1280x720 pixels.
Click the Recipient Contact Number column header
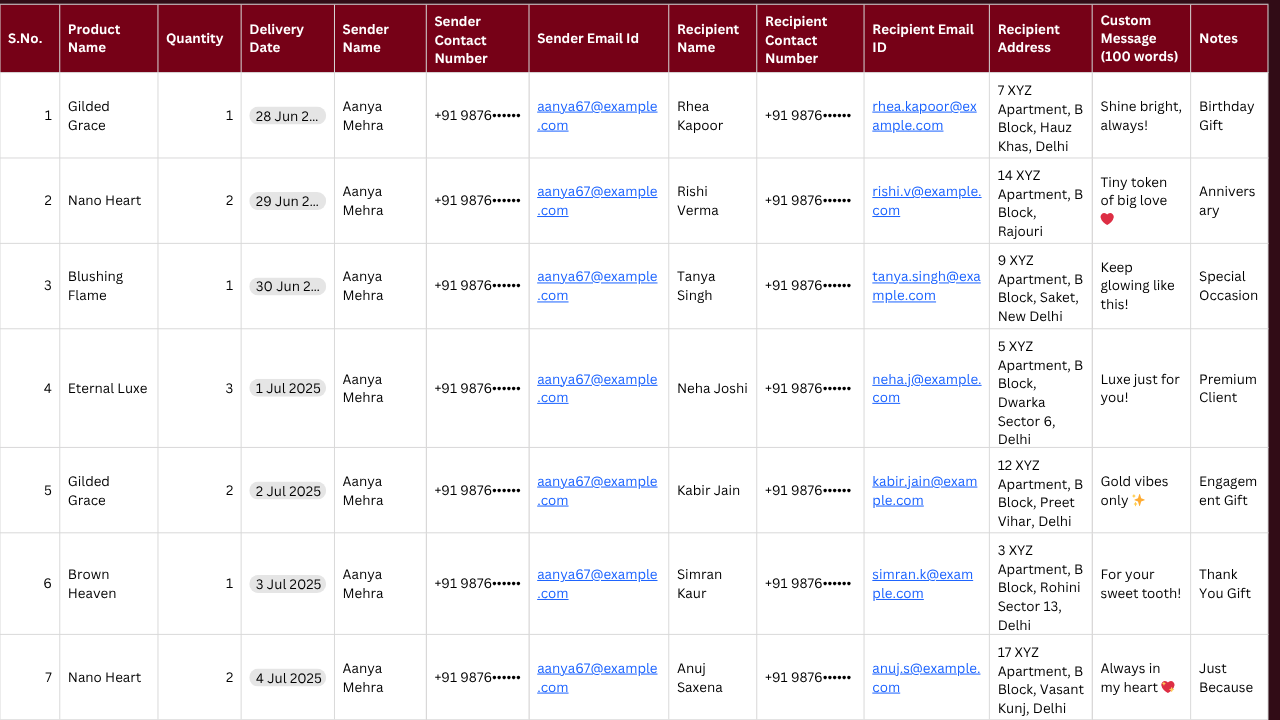(x=810, y=38)
